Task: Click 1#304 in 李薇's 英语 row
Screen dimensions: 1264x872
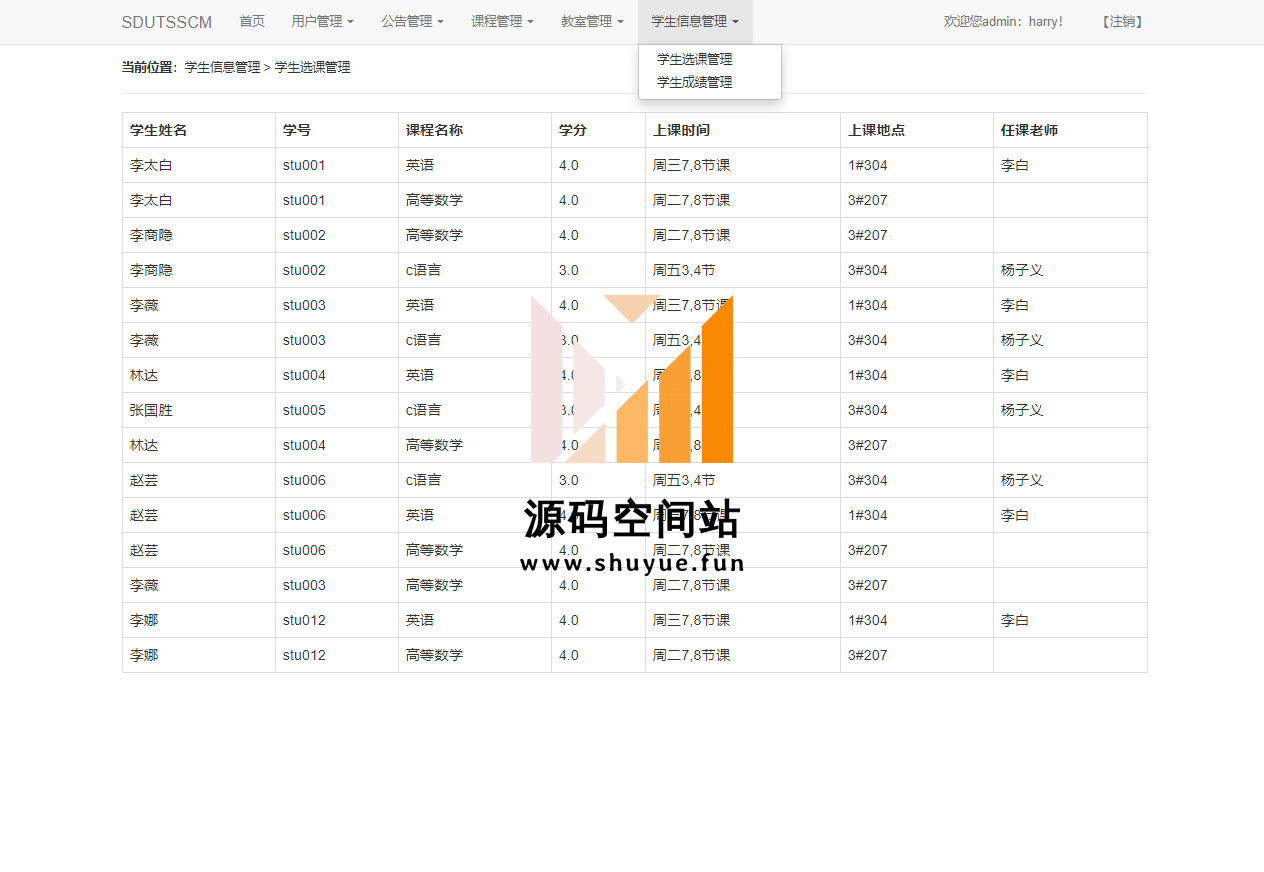Action: 867,305
